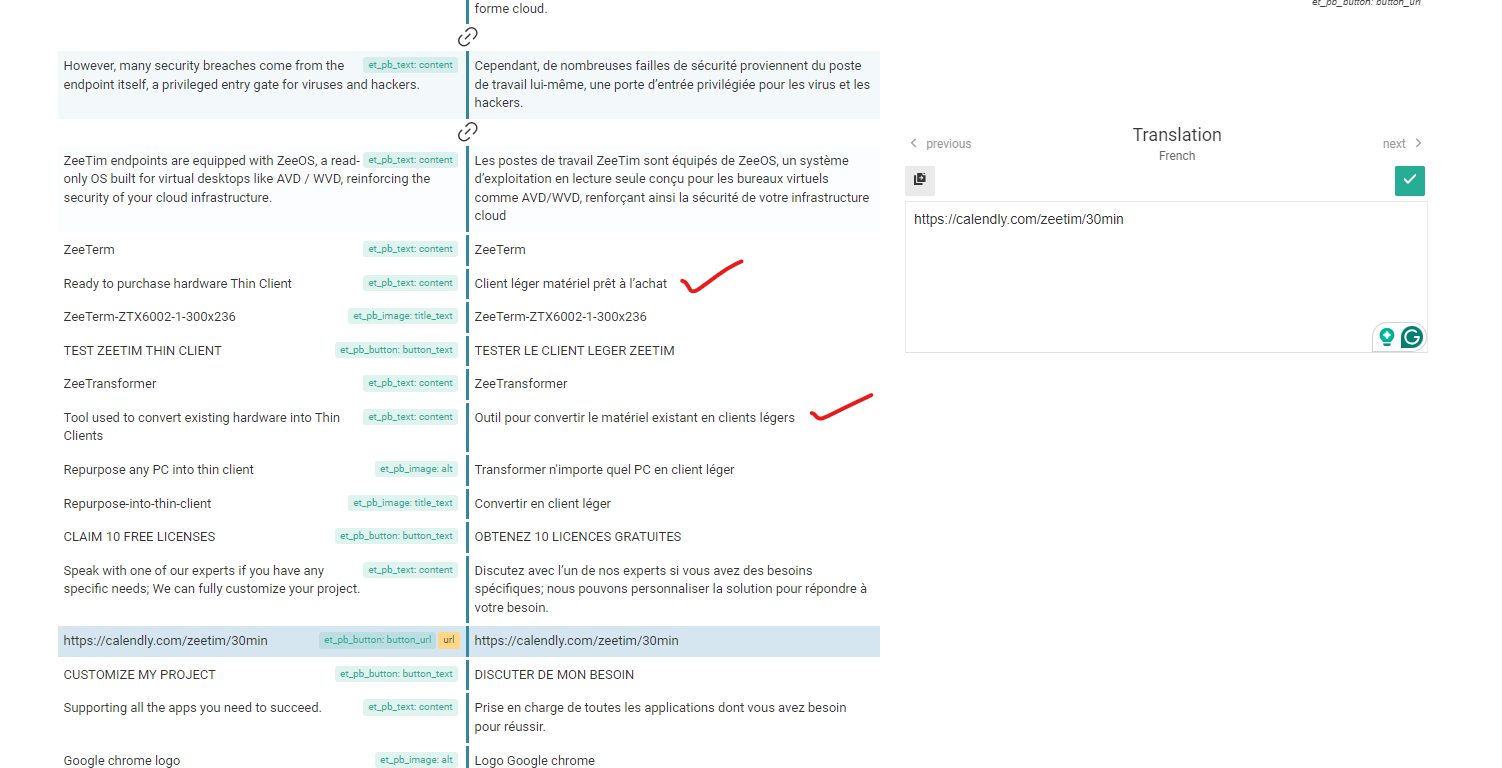
Task: Click the green checkmark save translation button
Action: 1409,180
